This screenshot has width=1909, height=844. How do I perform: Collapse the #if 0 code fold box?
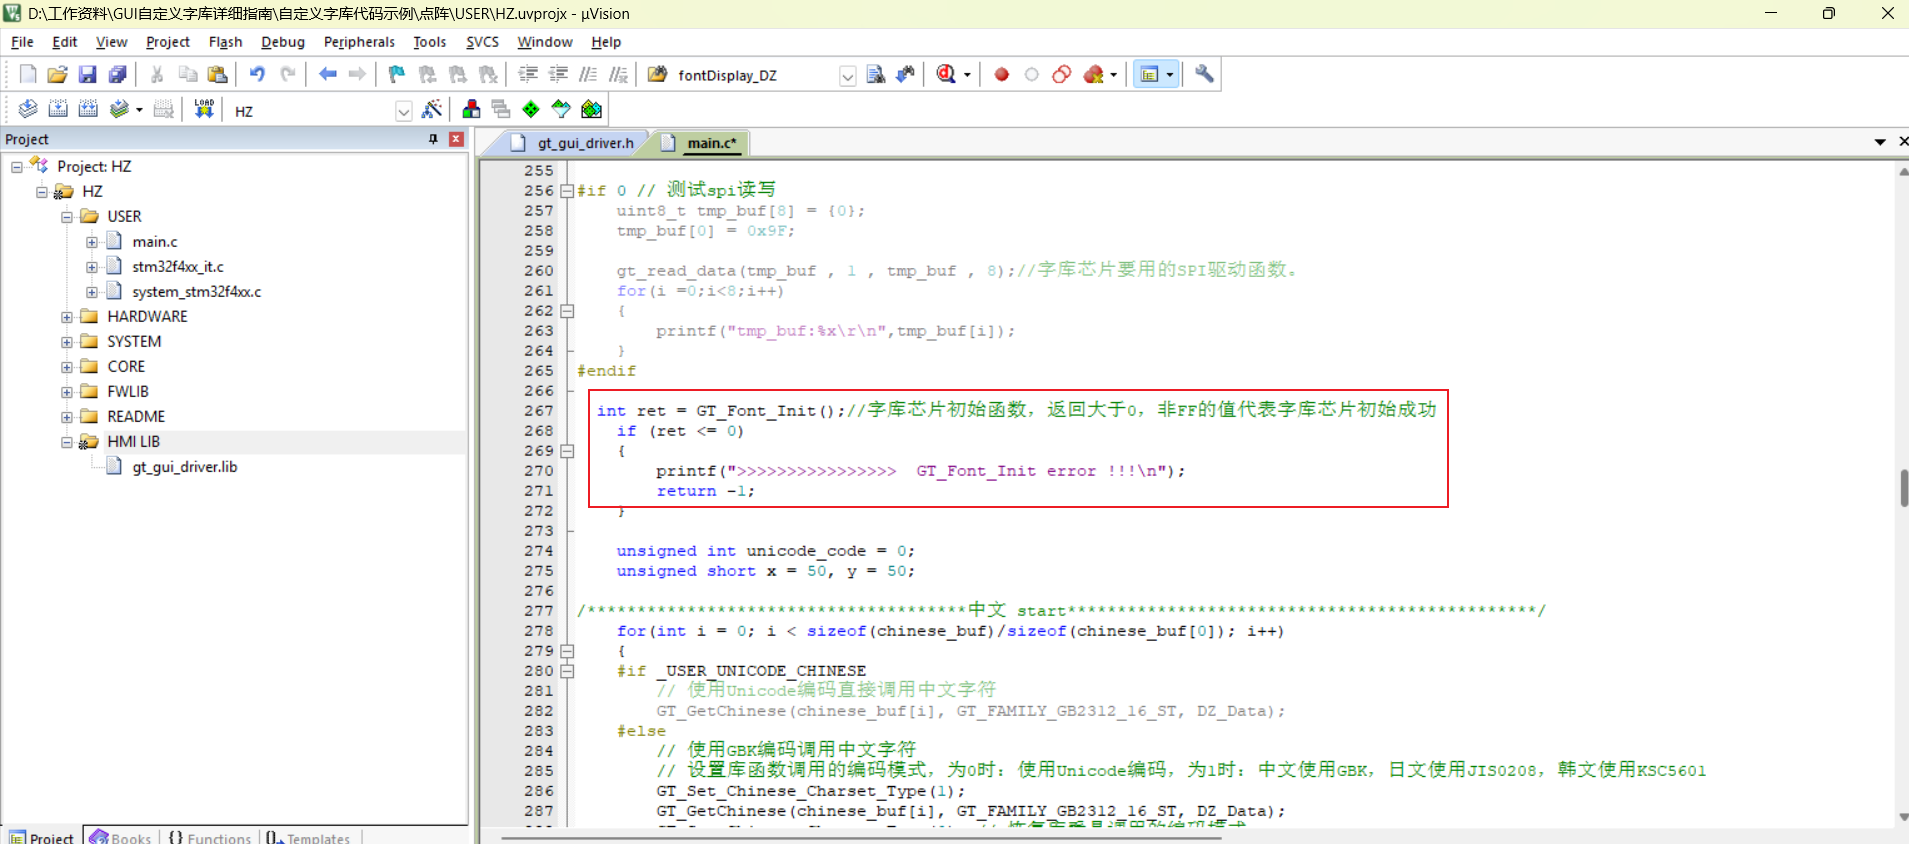(567, 191)
